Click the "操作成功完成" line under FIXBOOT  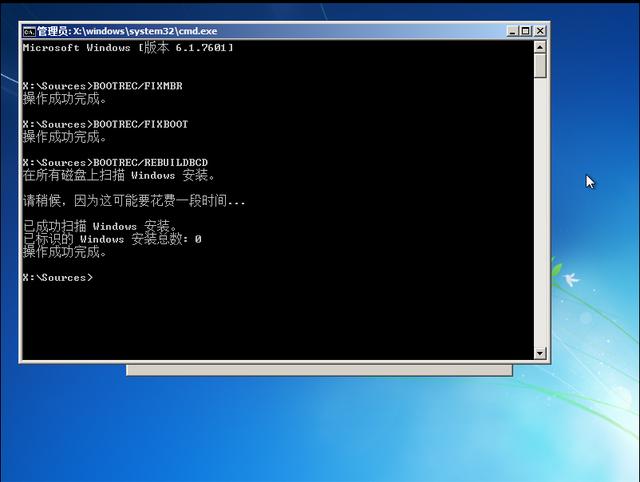[64, 137]
